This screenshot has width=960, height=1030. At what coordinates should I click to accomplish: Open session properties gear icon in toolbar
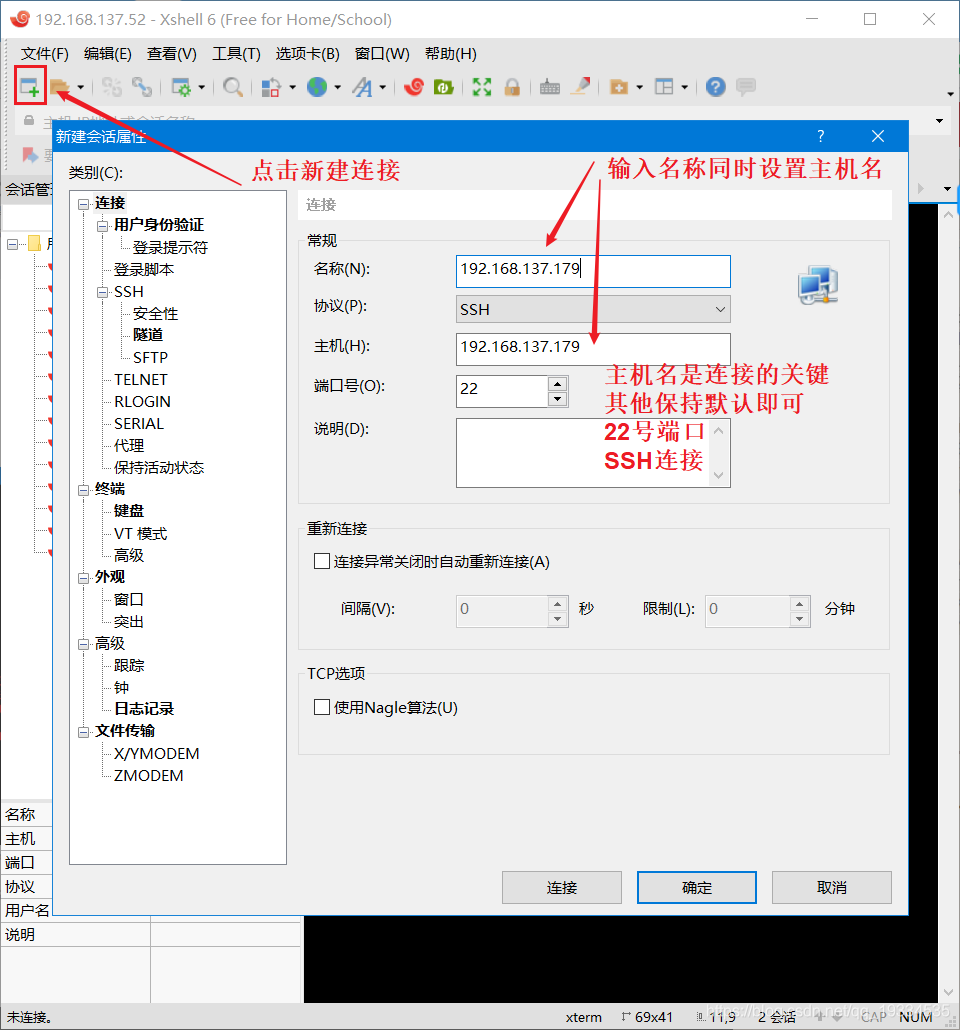181,87
